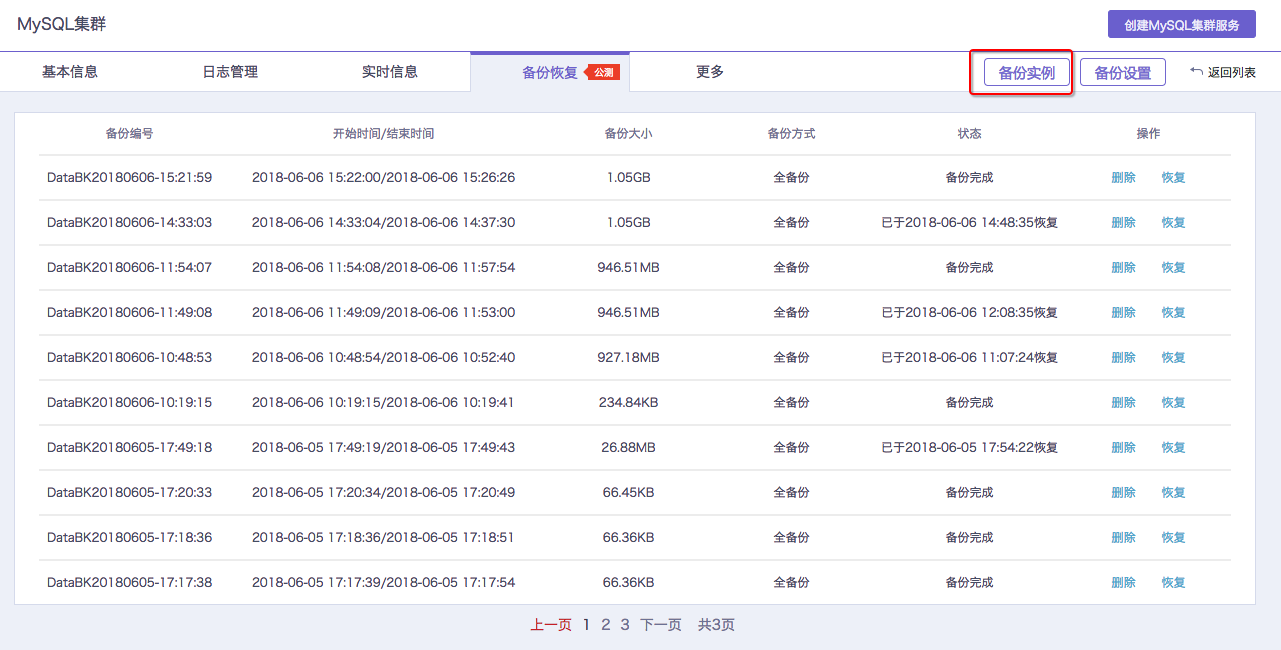This screenshot has height=650, width=1281.
Task: Click size value 927.18MB
Action: tap(629, 358)
